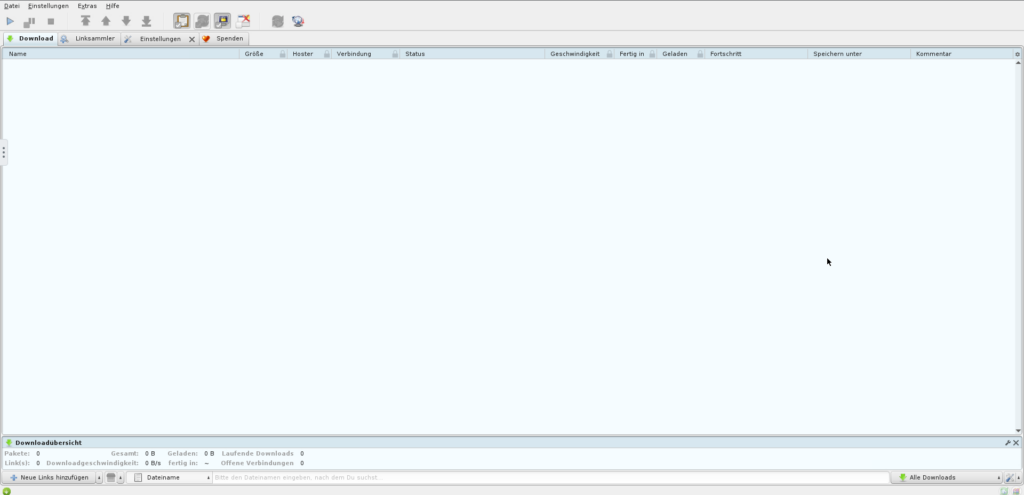This screenshot has width=1024, height=495.
Task: Expand arrow next to bottom tools icon
Action: coord(1019,478)
